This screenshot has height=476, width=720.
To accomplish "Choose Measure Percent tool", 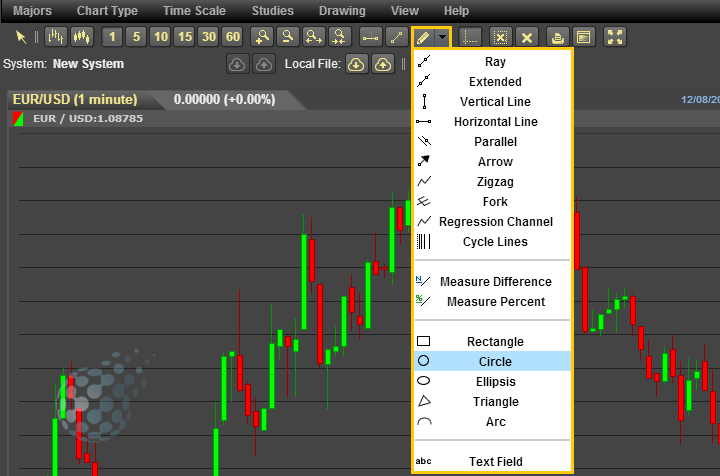I will pos(492,302).
